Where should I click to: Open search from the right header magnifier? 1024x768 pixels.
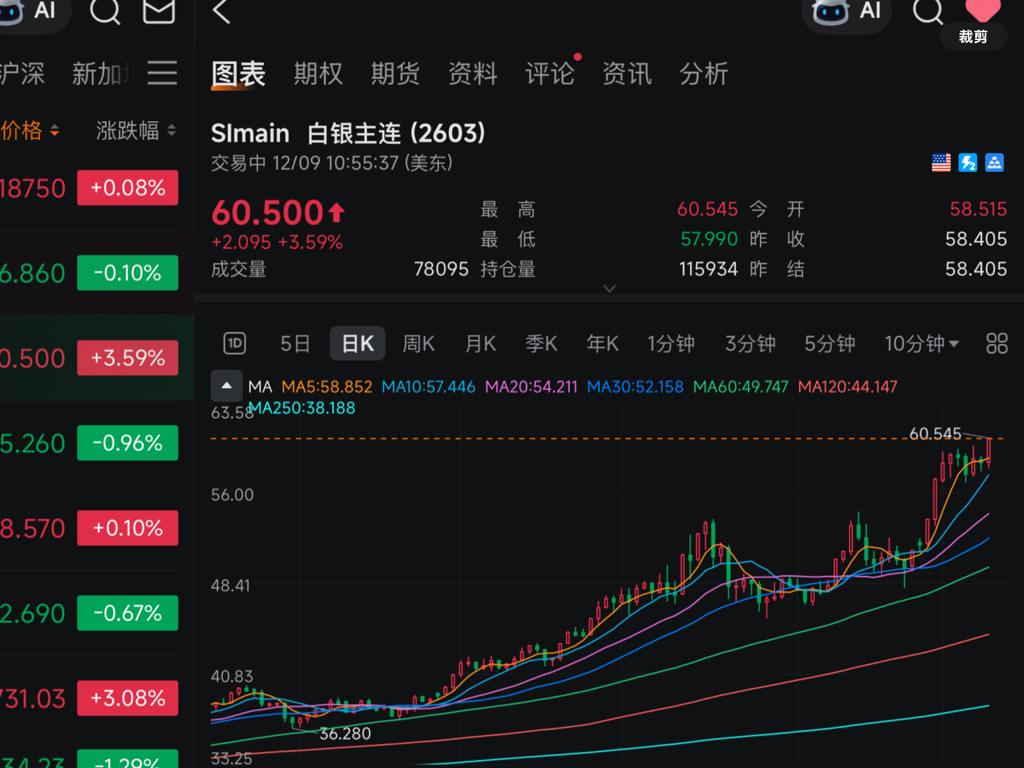click(x=928, y=11)
